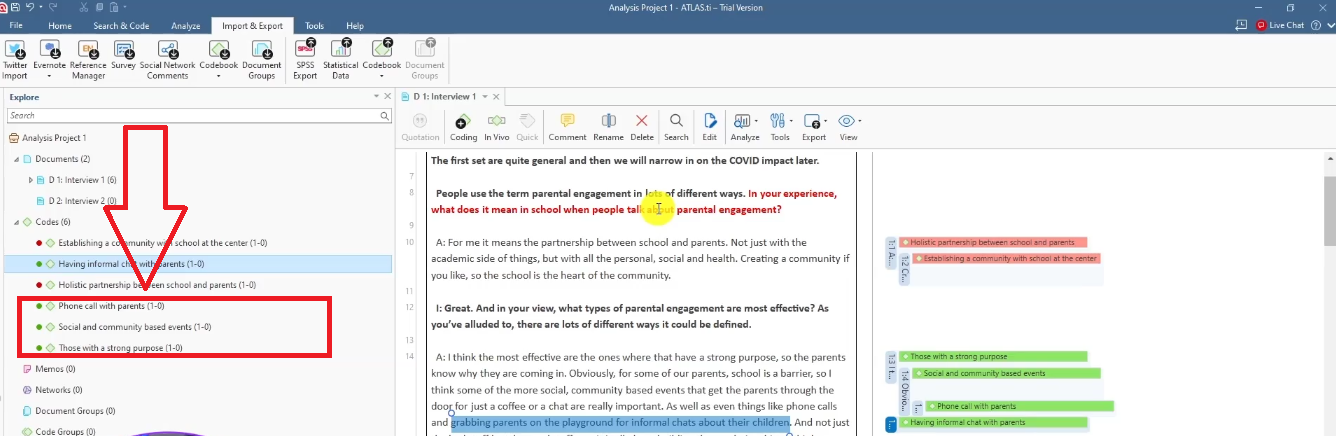
Task: Switch to the Home ribbon tab
Action: pyautogui.click(x=60, y=25)
